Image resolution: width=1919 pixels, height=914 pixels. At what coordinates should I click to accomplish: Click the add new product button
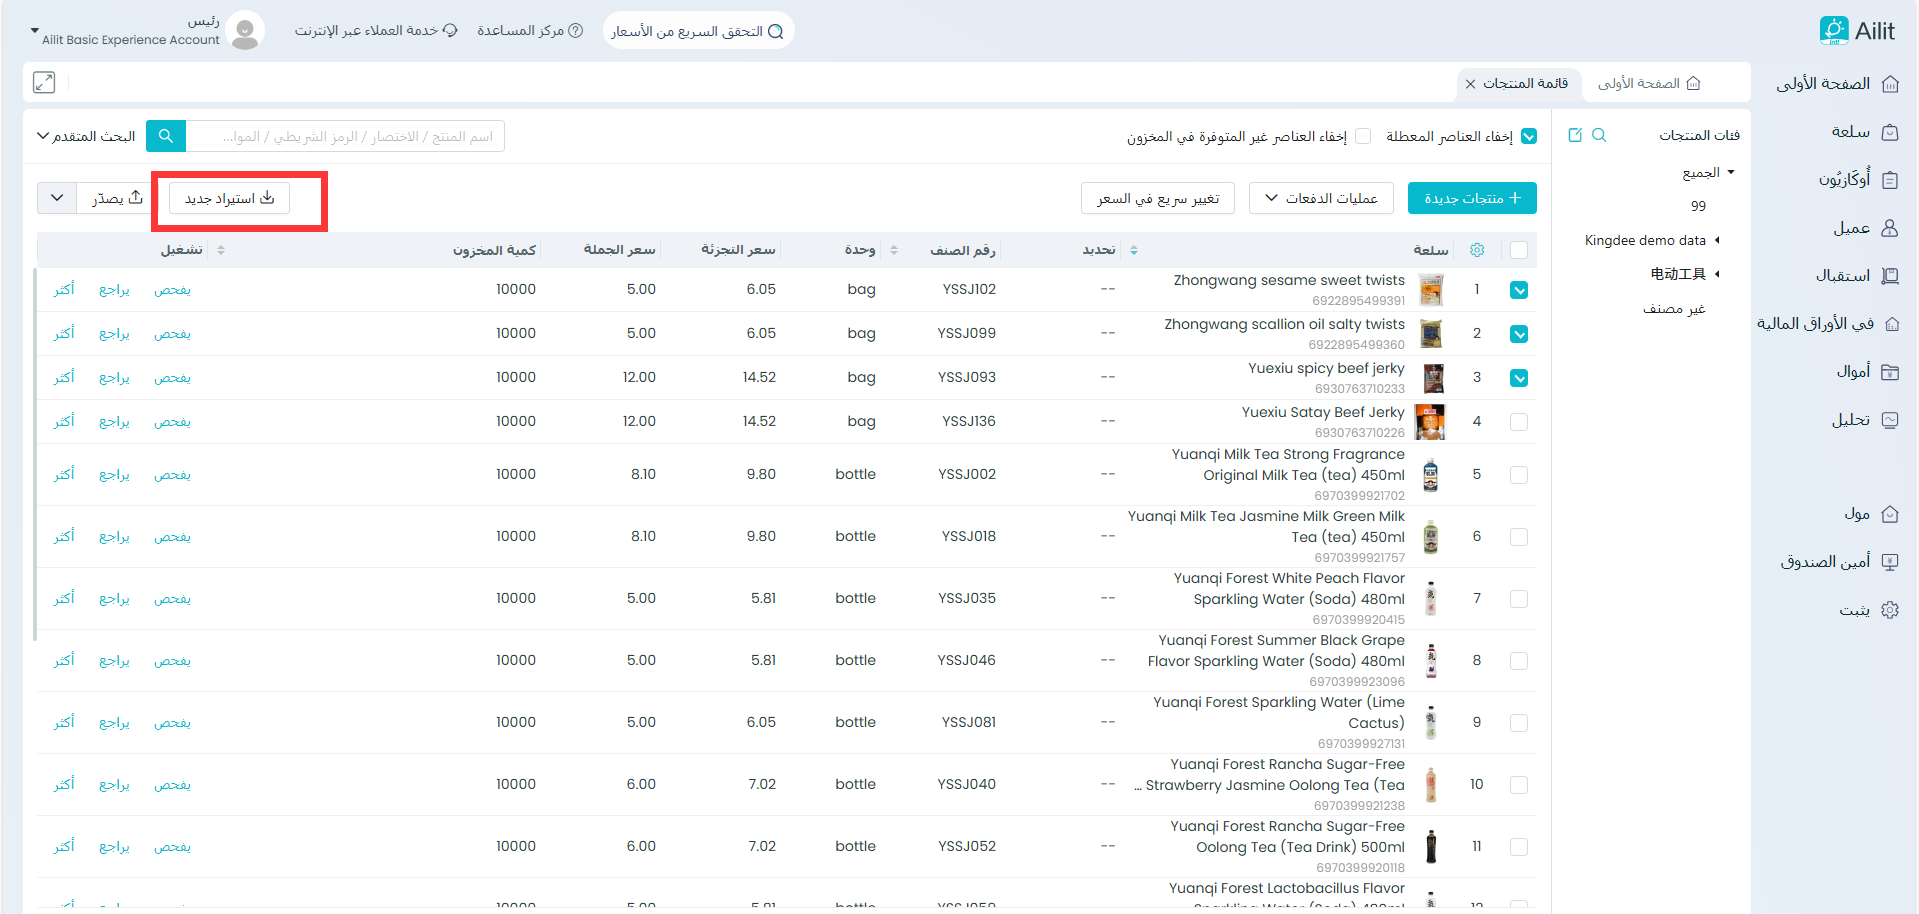[1471, 198]
